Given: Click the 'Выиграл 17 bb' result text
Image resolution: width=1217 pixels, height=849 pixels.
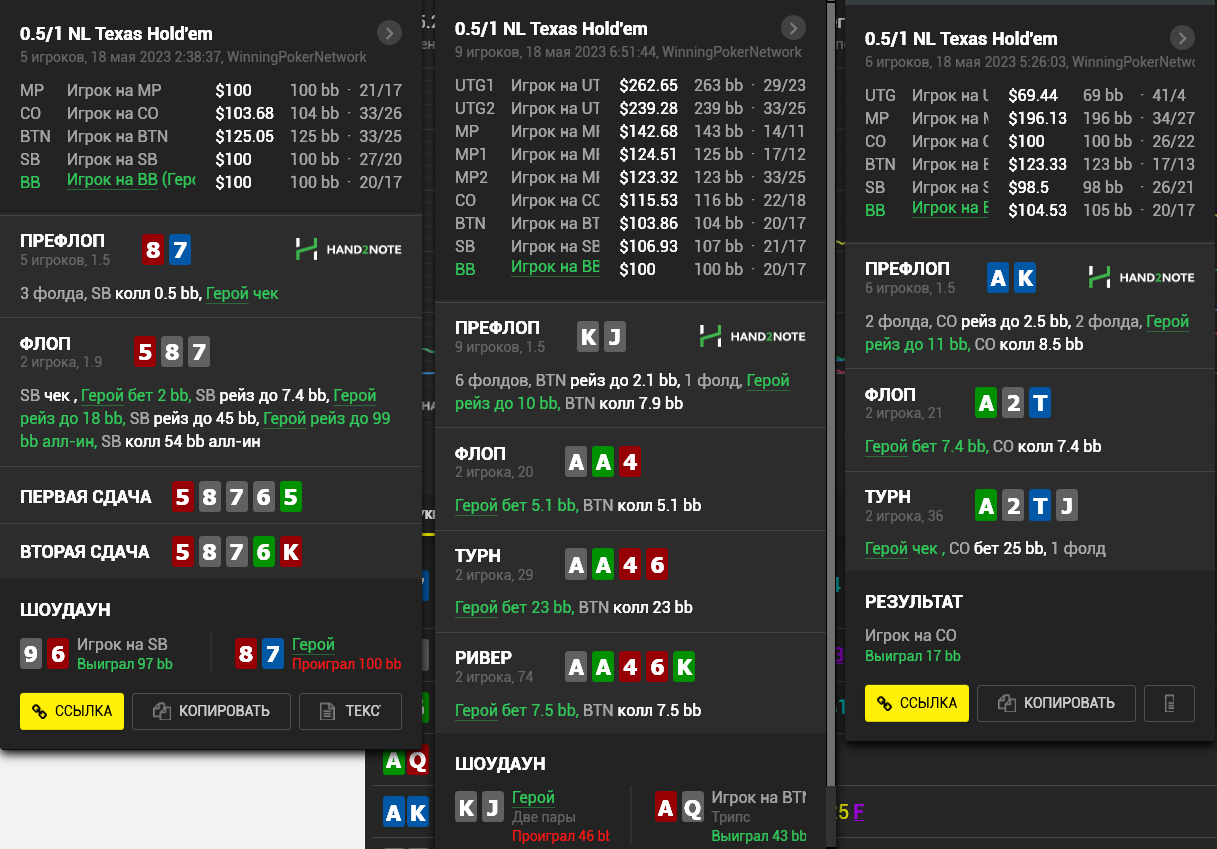Looking at the screenshot, I should (913, 656).
